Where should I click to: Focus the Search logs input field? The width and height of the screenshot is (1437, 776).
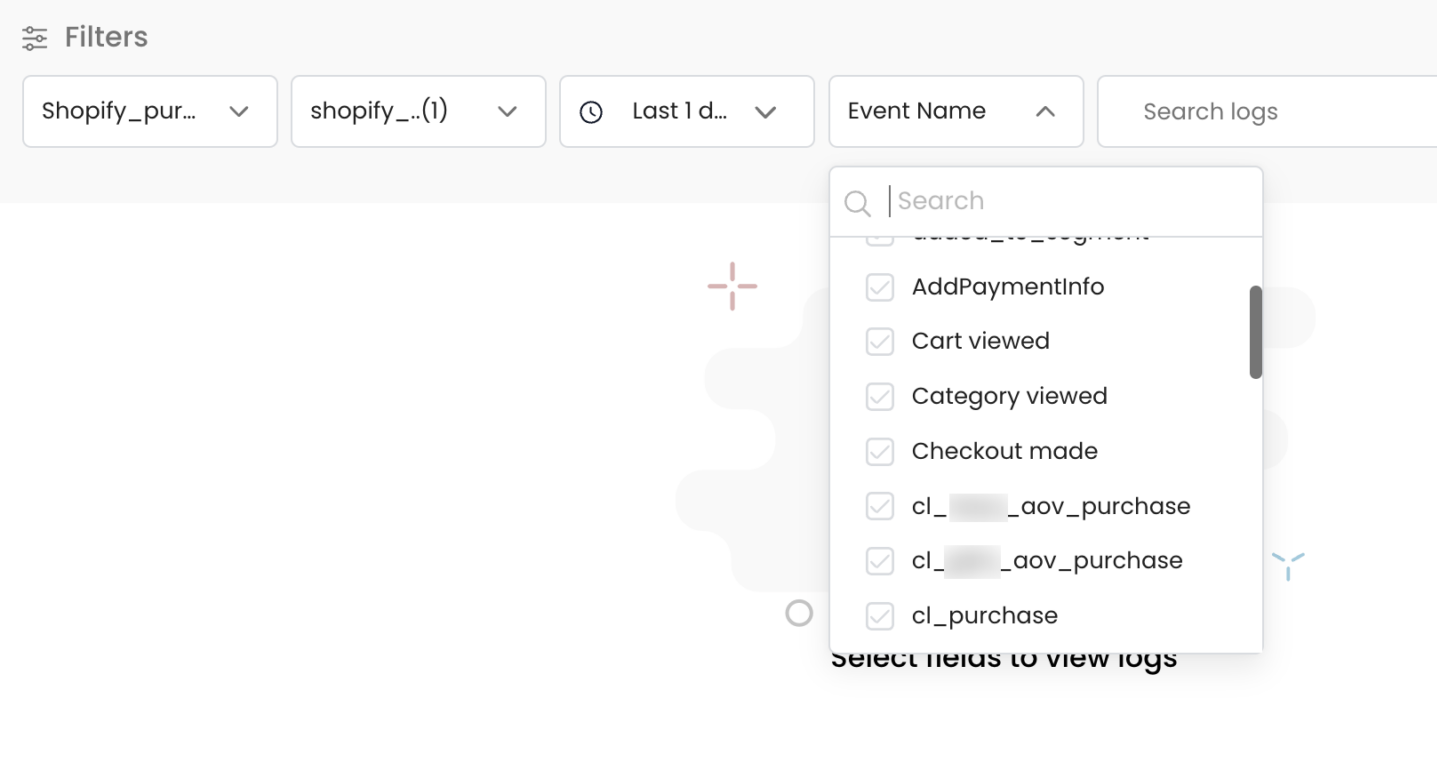click(1267, 111)
